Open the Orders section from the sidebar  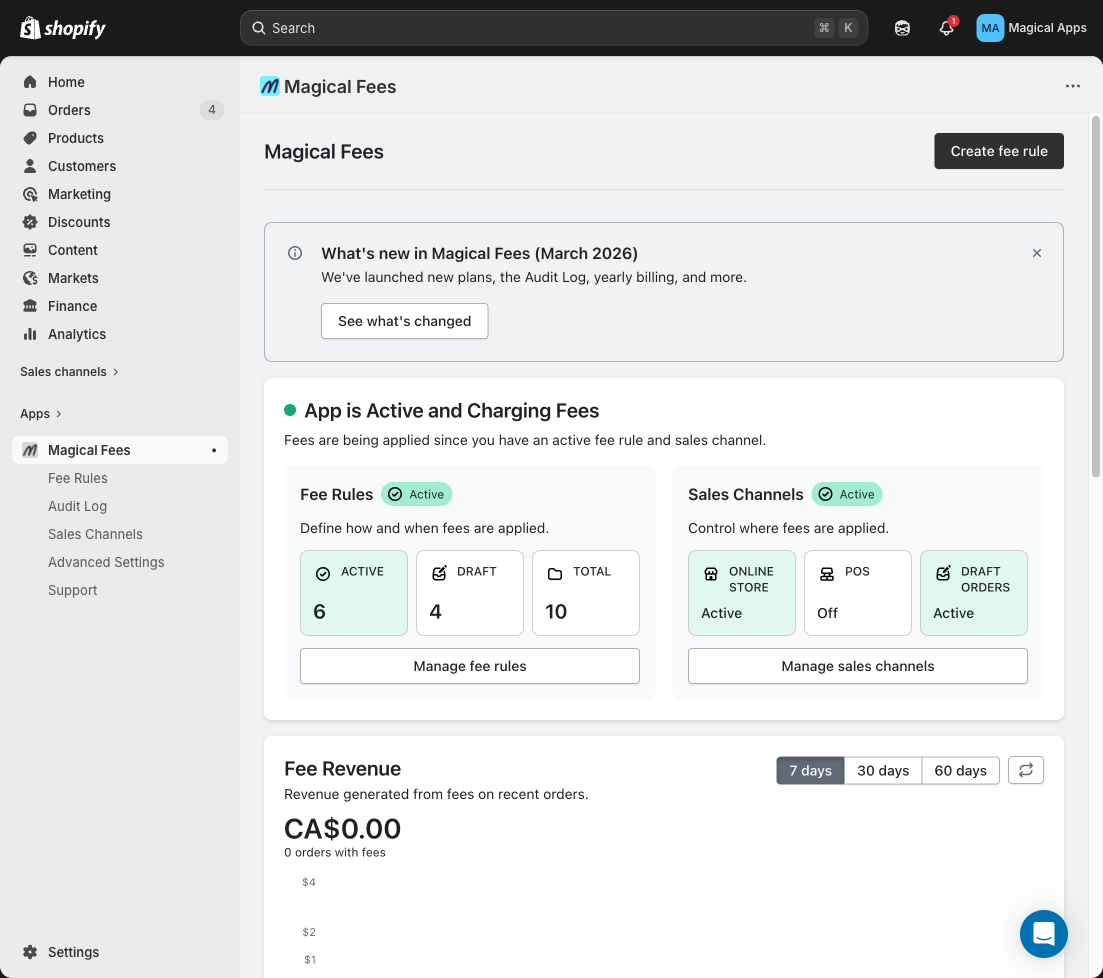68,110
